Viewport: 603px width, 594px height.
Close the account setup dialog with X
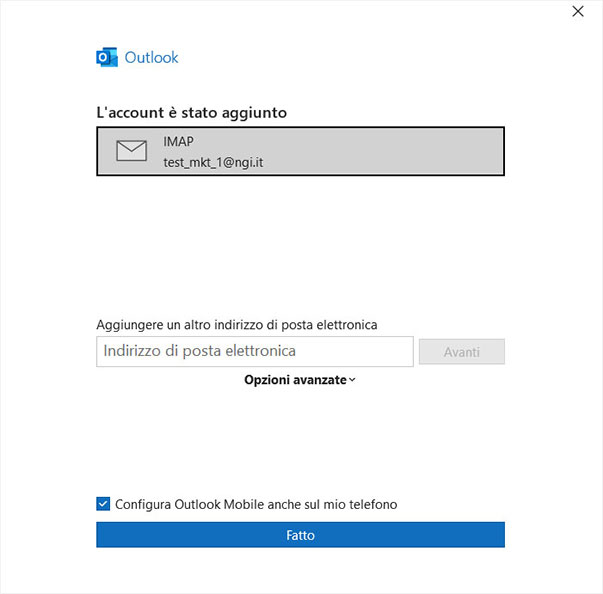pyautogui.click(x=578, y=12)
